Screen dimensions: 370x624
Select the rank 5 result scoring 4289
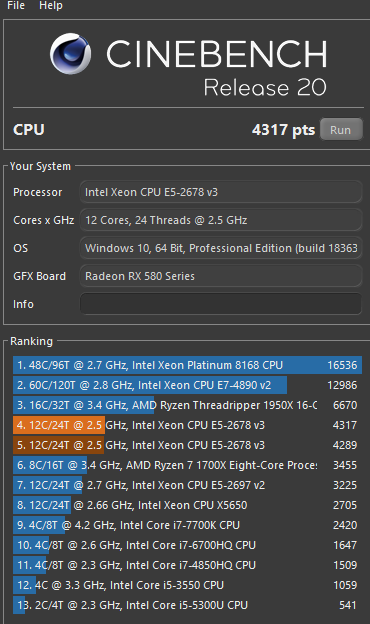[x=187, y=445]
